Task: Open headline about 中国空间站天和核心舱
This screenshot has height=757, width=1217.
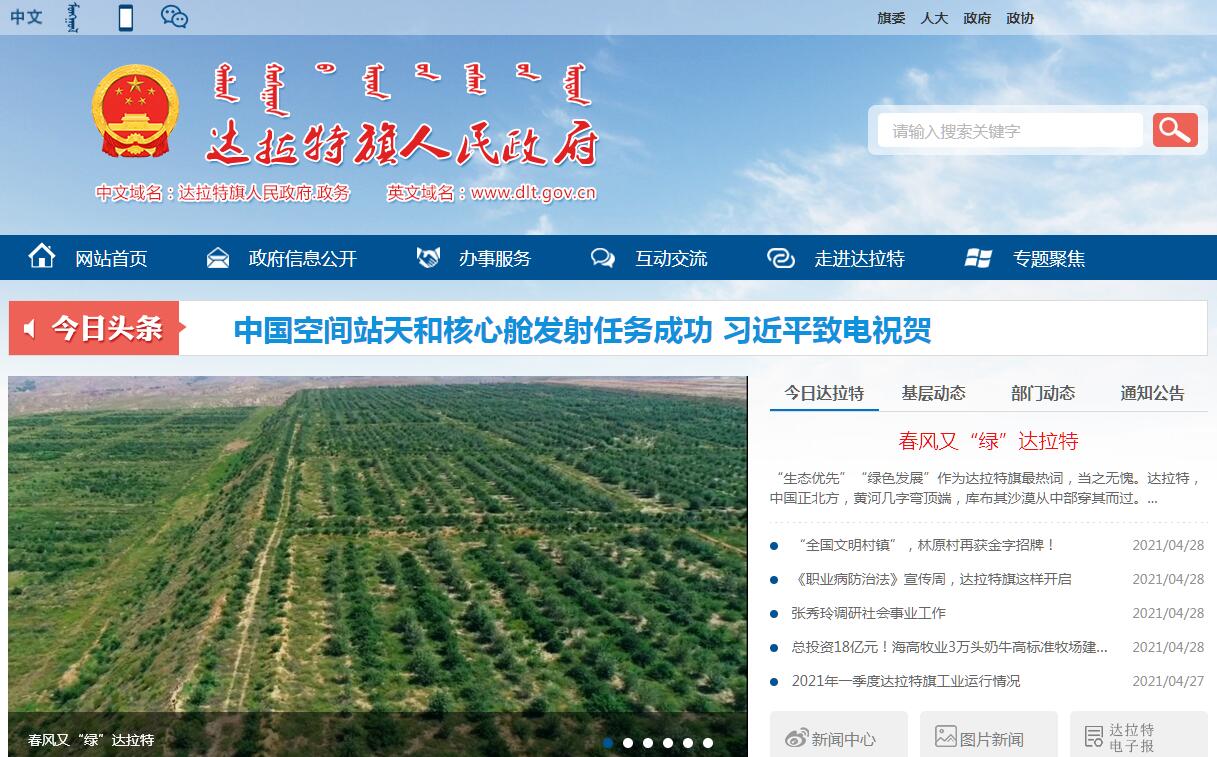Action: [x=582, y=330]
